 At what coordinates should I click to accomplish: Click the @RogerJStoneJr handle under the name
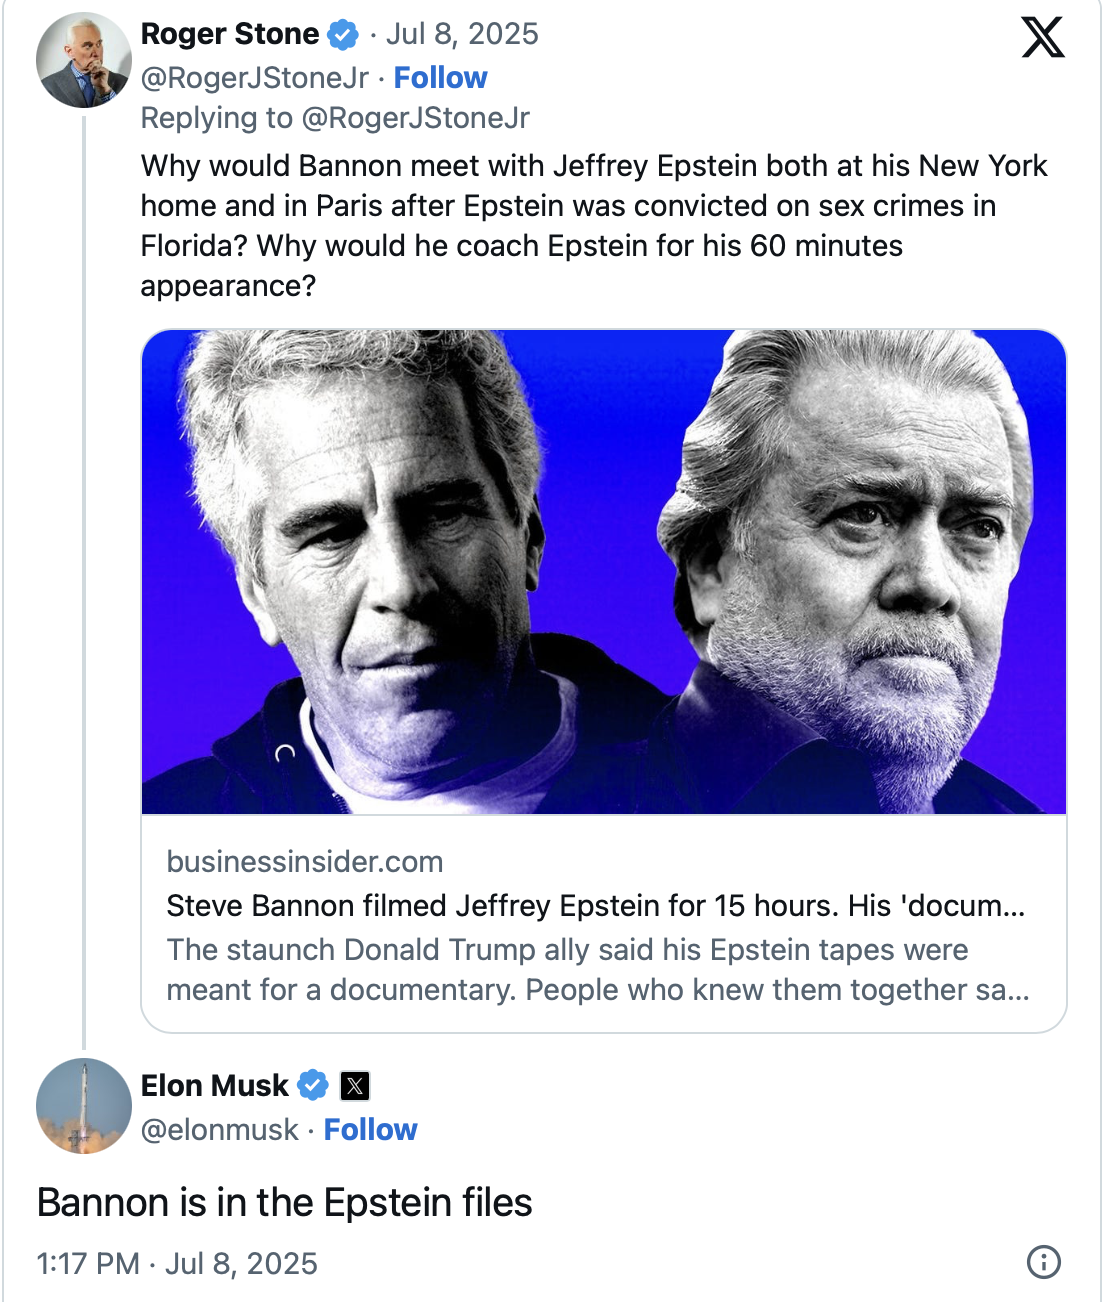tap(255, 78)
